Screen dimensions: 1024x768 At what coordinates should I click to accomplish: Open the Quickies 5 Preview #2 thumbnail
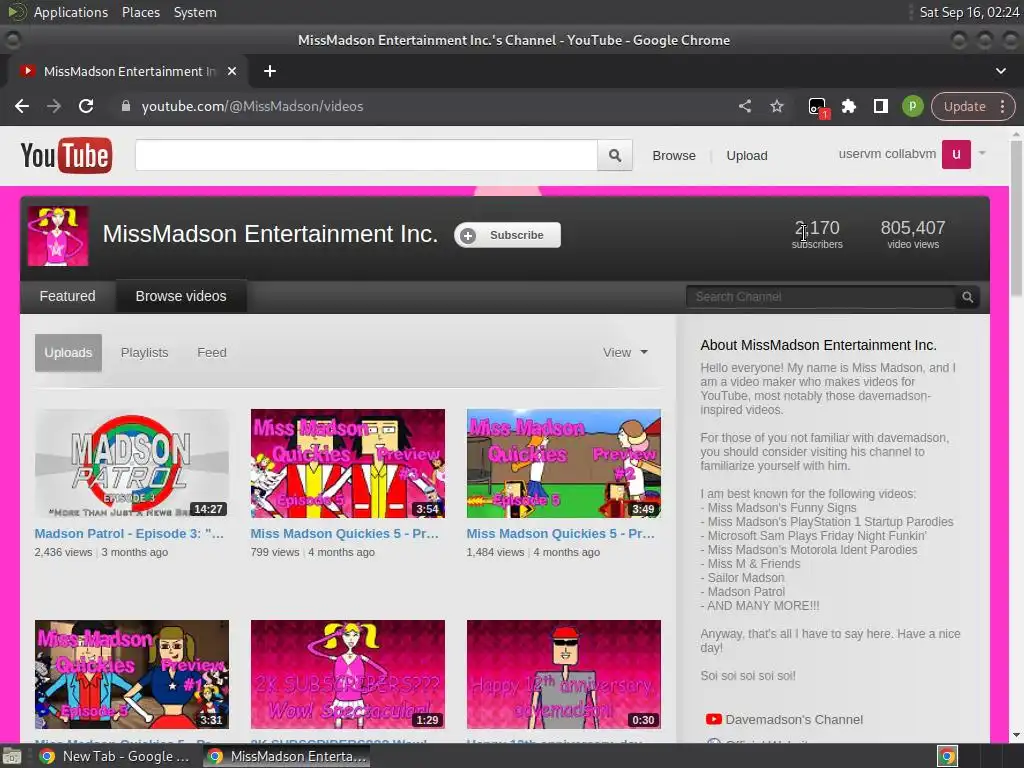pyautogui.click(x=564, y=464)
